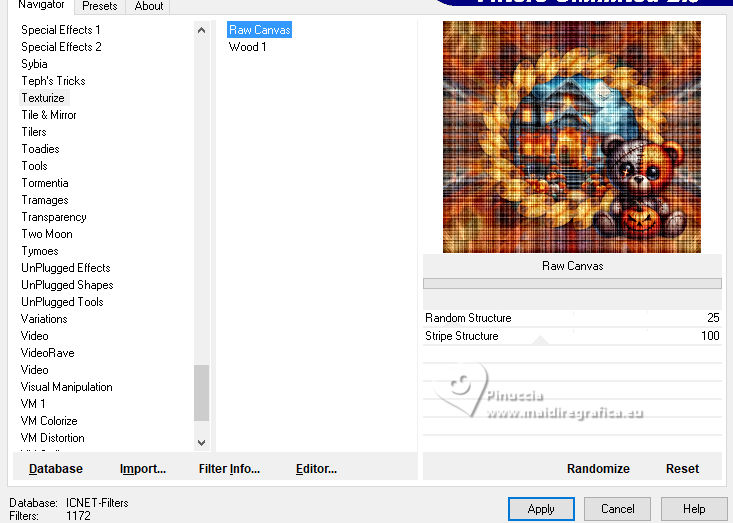This screenshot has height=523, width=733.
Task: Select UnPlugged Tools category
Action: [62, 302]
